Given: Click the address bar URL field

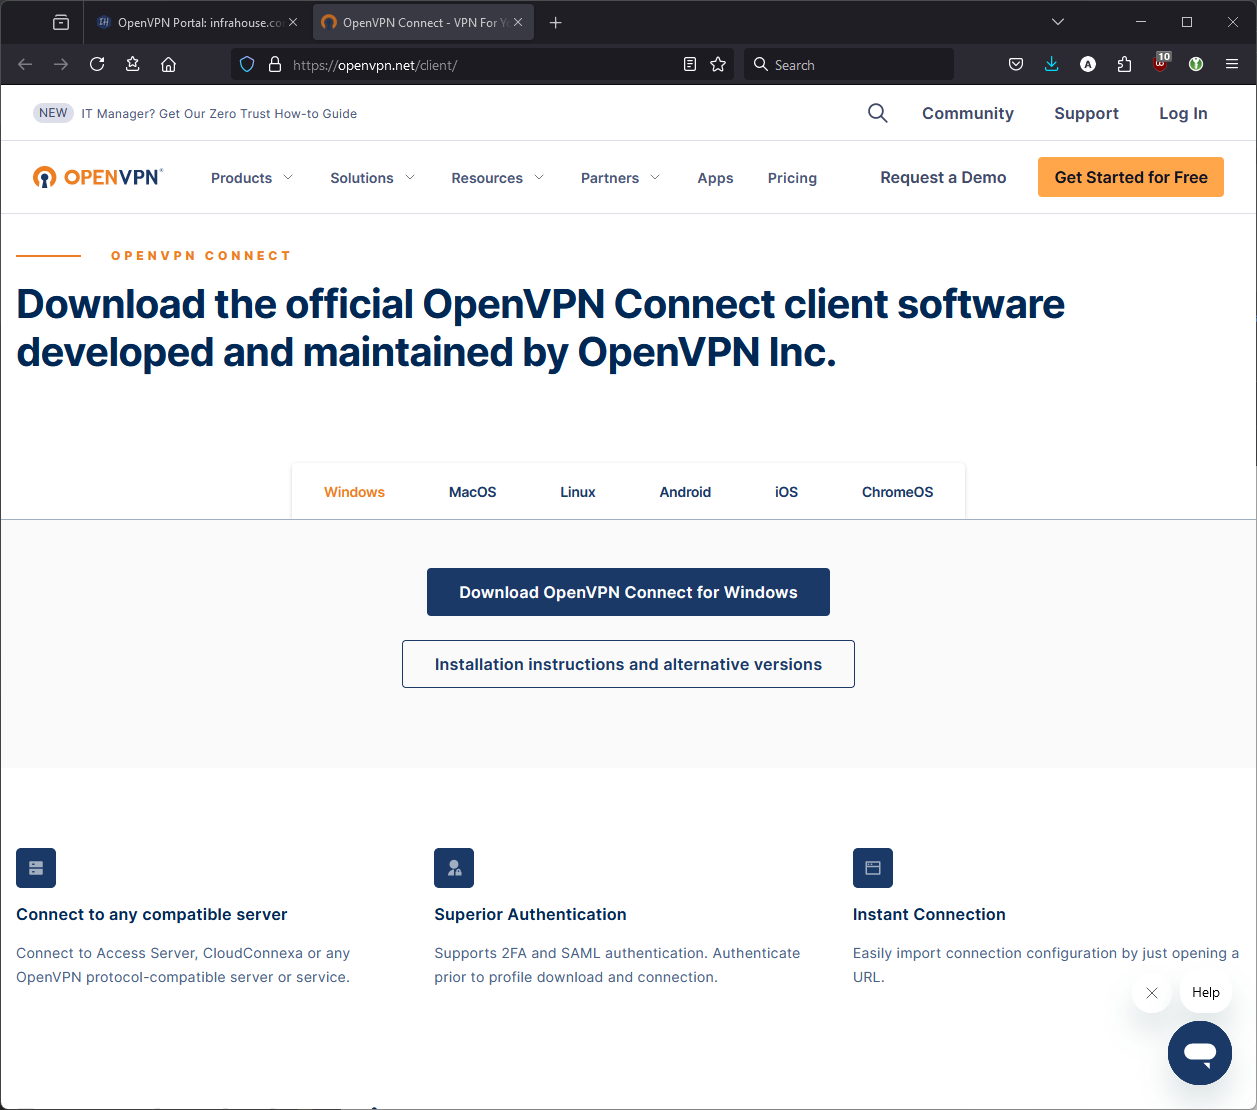Looking at the screenshot, I should [x=480, y=64].
